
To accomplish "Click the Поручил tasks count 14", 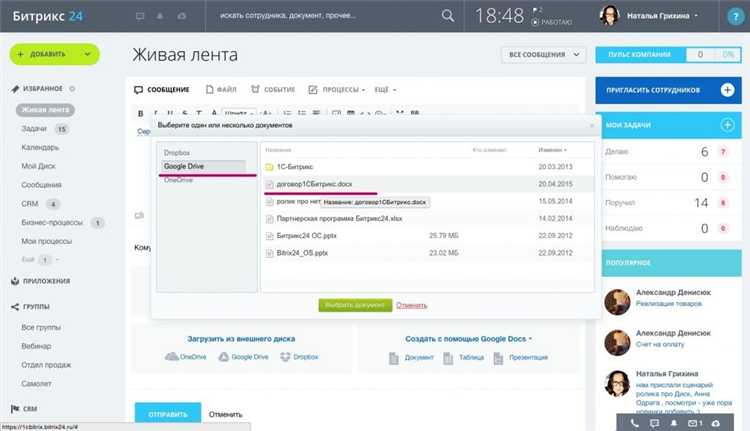I will [701, 203].
